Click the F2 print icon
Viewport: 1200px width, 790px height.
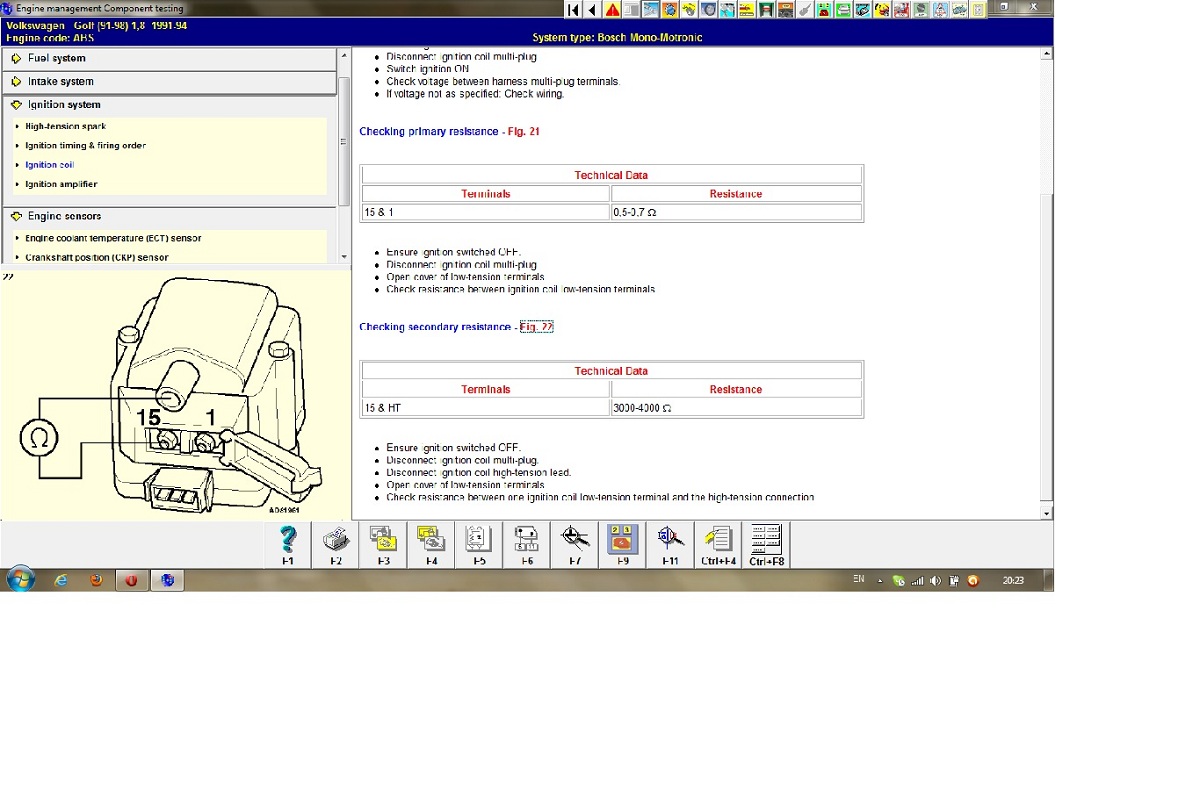click(x=336, y=540)
